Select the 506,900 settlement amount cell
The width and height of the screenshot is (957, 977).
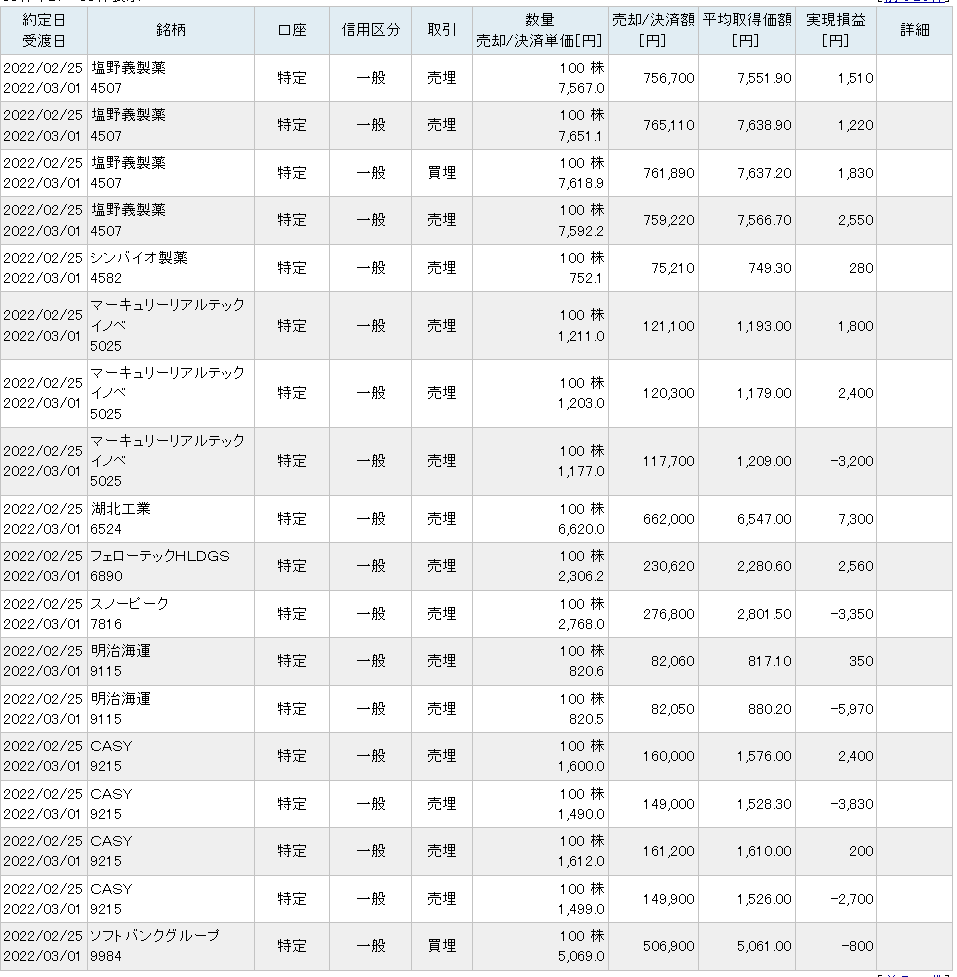[653, 946]
